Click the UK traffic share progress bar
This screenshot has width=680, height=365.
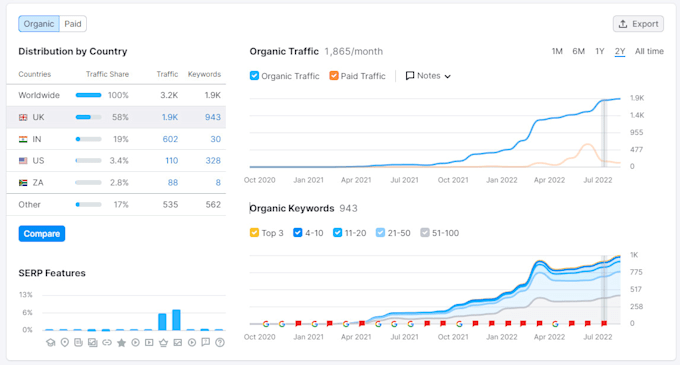tap(88, 117)
